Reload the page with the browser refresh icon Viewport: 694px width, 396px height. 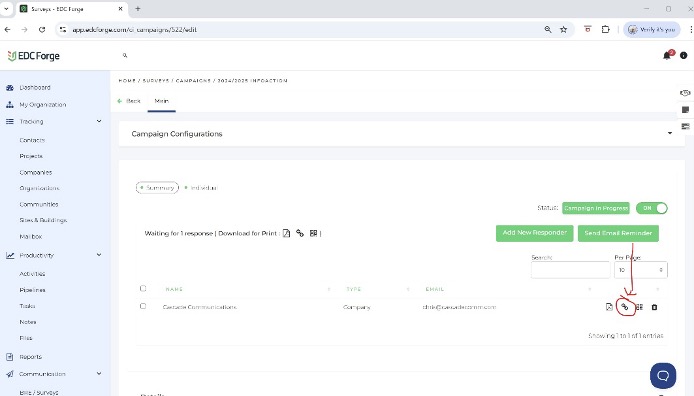(x=42, y=30)
